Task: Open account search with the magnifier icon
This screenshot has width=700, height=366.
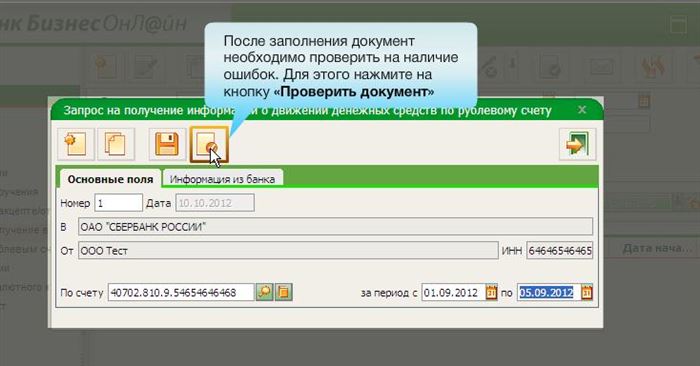Action: (x=265, y=292)
